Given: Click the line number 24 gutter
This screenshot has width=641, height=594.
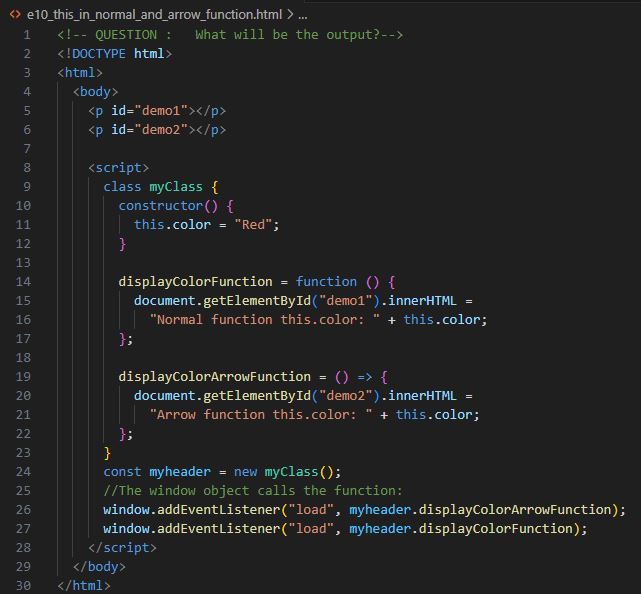Looking at the screenshot, I should (x=23, y=472).
